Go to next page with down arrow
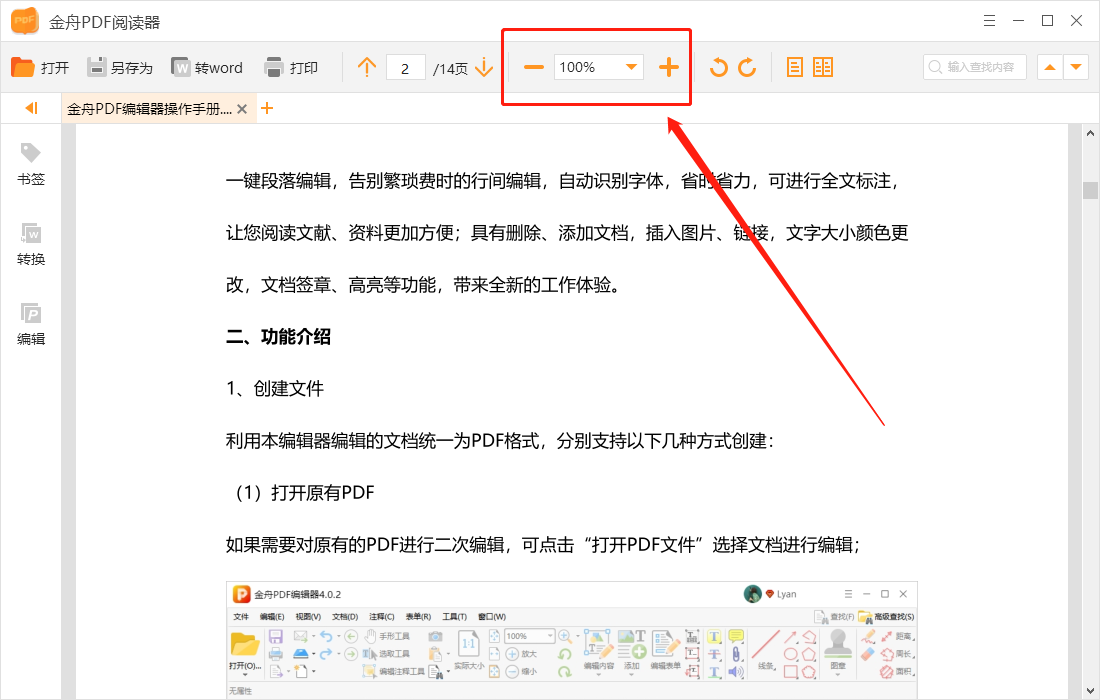This screenshot has width=1100, height=700. tap(484, 67)
